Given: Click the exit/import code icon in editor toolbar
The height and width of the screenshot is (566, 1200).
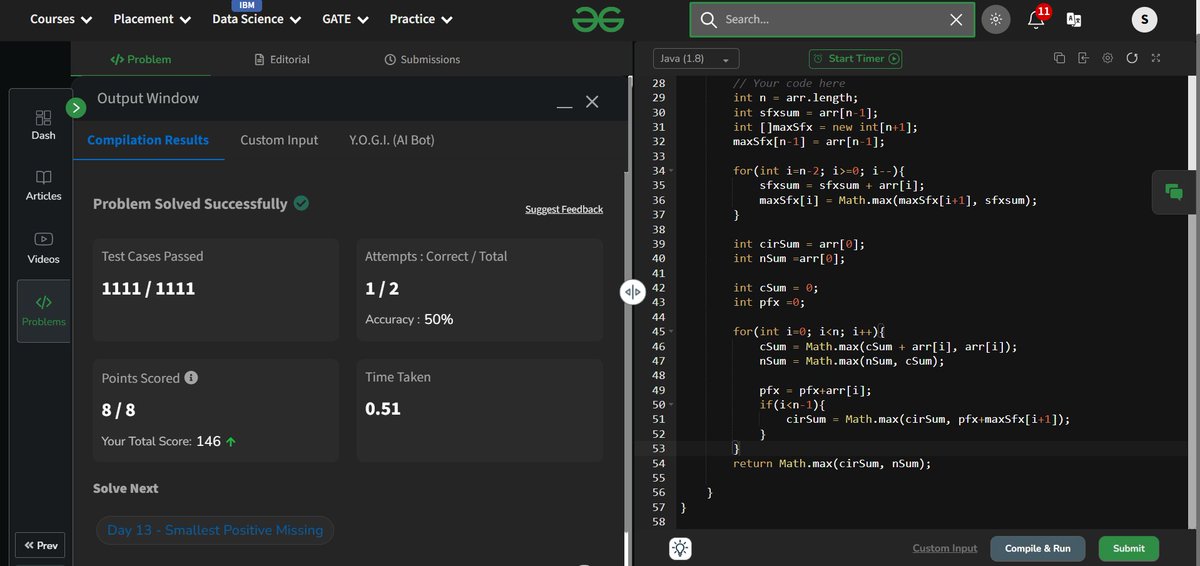Looking at the screenshot, I should click(1084, 59).
